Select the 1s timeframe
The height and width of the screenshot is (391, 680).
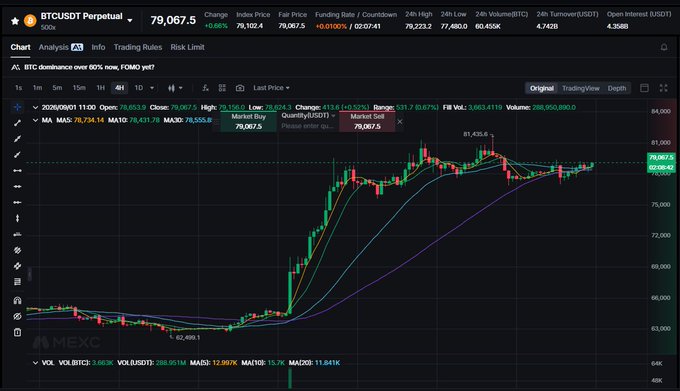click(x=18, y=88)
